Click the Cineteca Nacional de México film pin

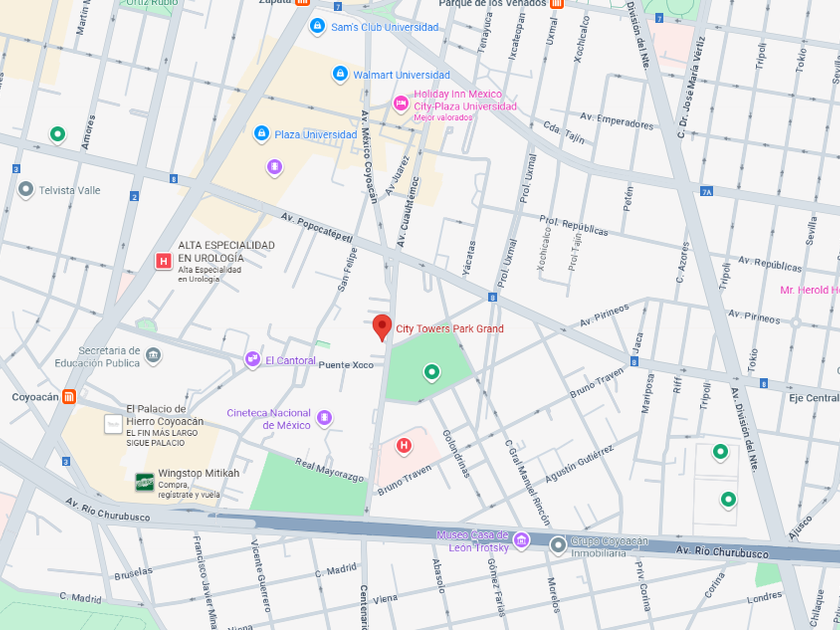[x=324, y=418]
